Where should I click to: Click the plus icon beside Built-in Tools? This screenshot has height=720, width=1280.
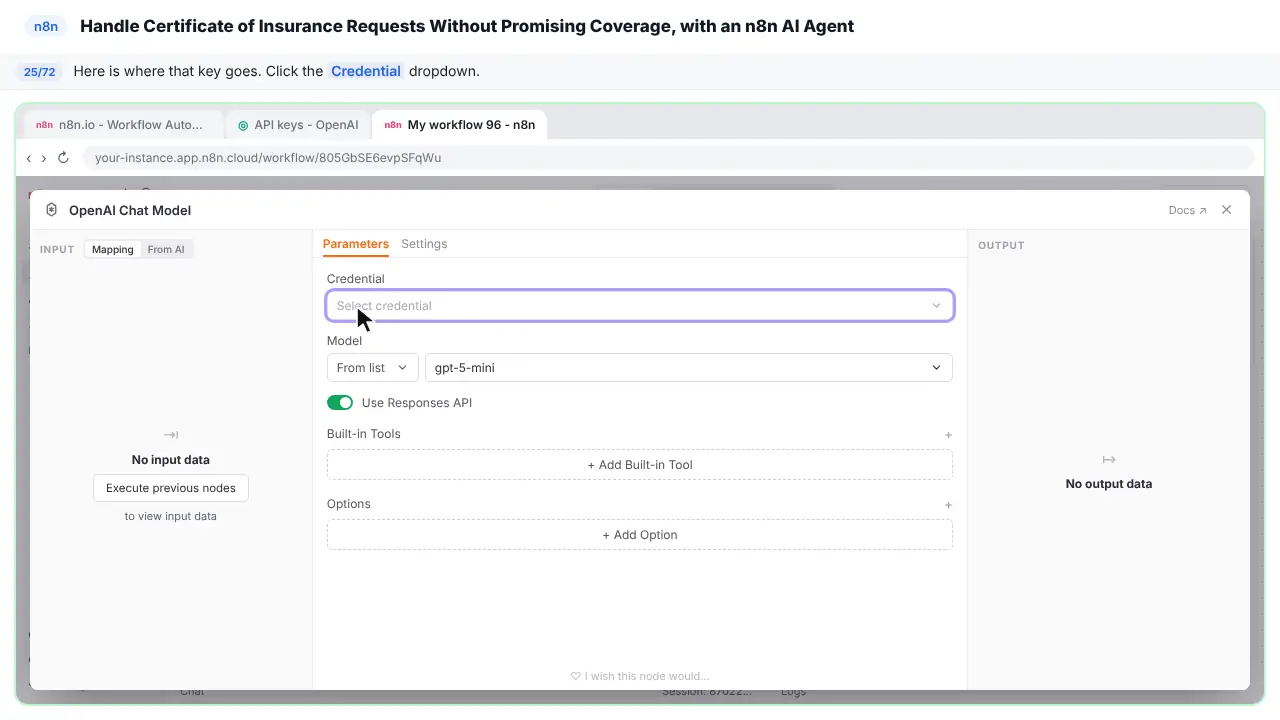point(948,435)
